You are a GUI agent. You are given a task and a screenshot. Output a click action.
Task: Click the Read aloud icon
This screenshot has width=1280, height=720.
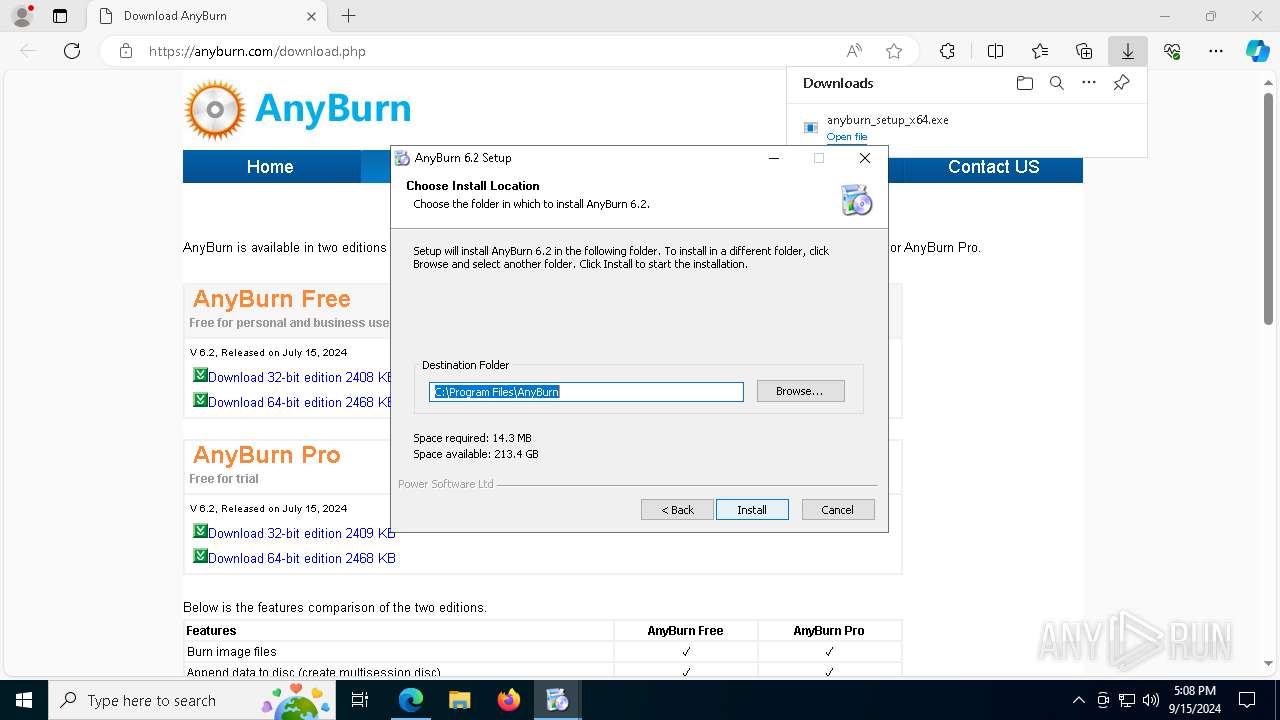point(854,51)
